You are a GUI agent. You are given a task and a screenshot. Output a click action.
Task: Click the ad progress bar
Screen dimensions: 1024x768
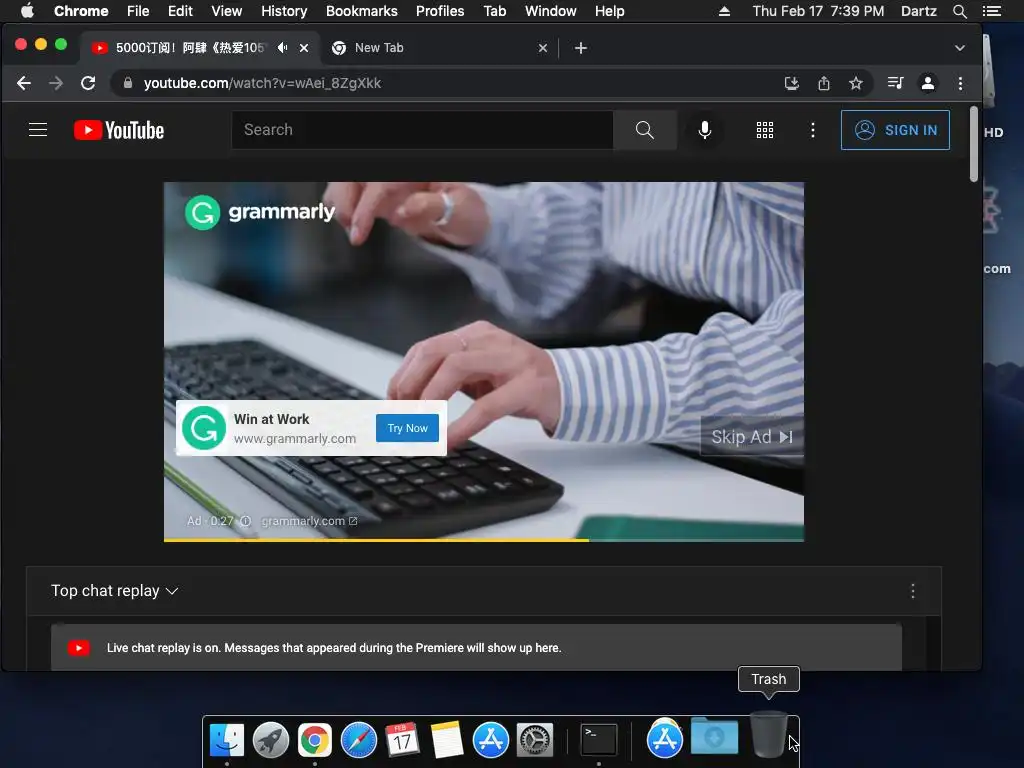(x=484, y=539)
